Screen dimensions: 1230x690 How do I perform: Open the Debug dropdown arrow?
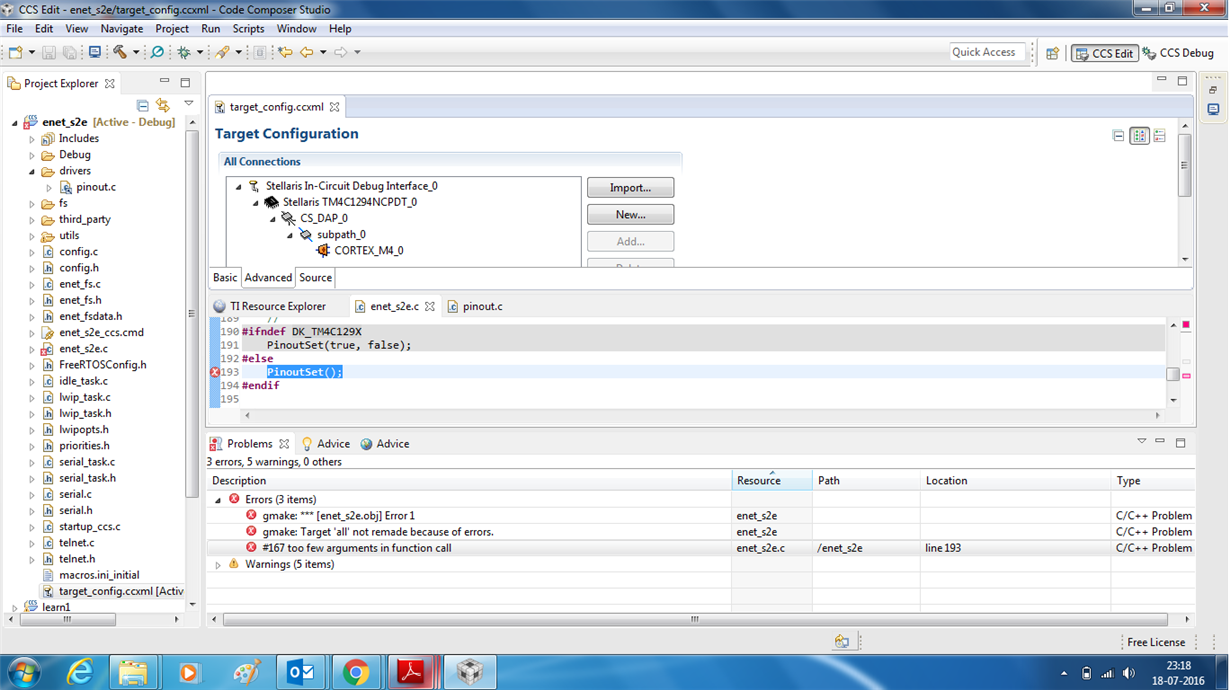[200, 53]
